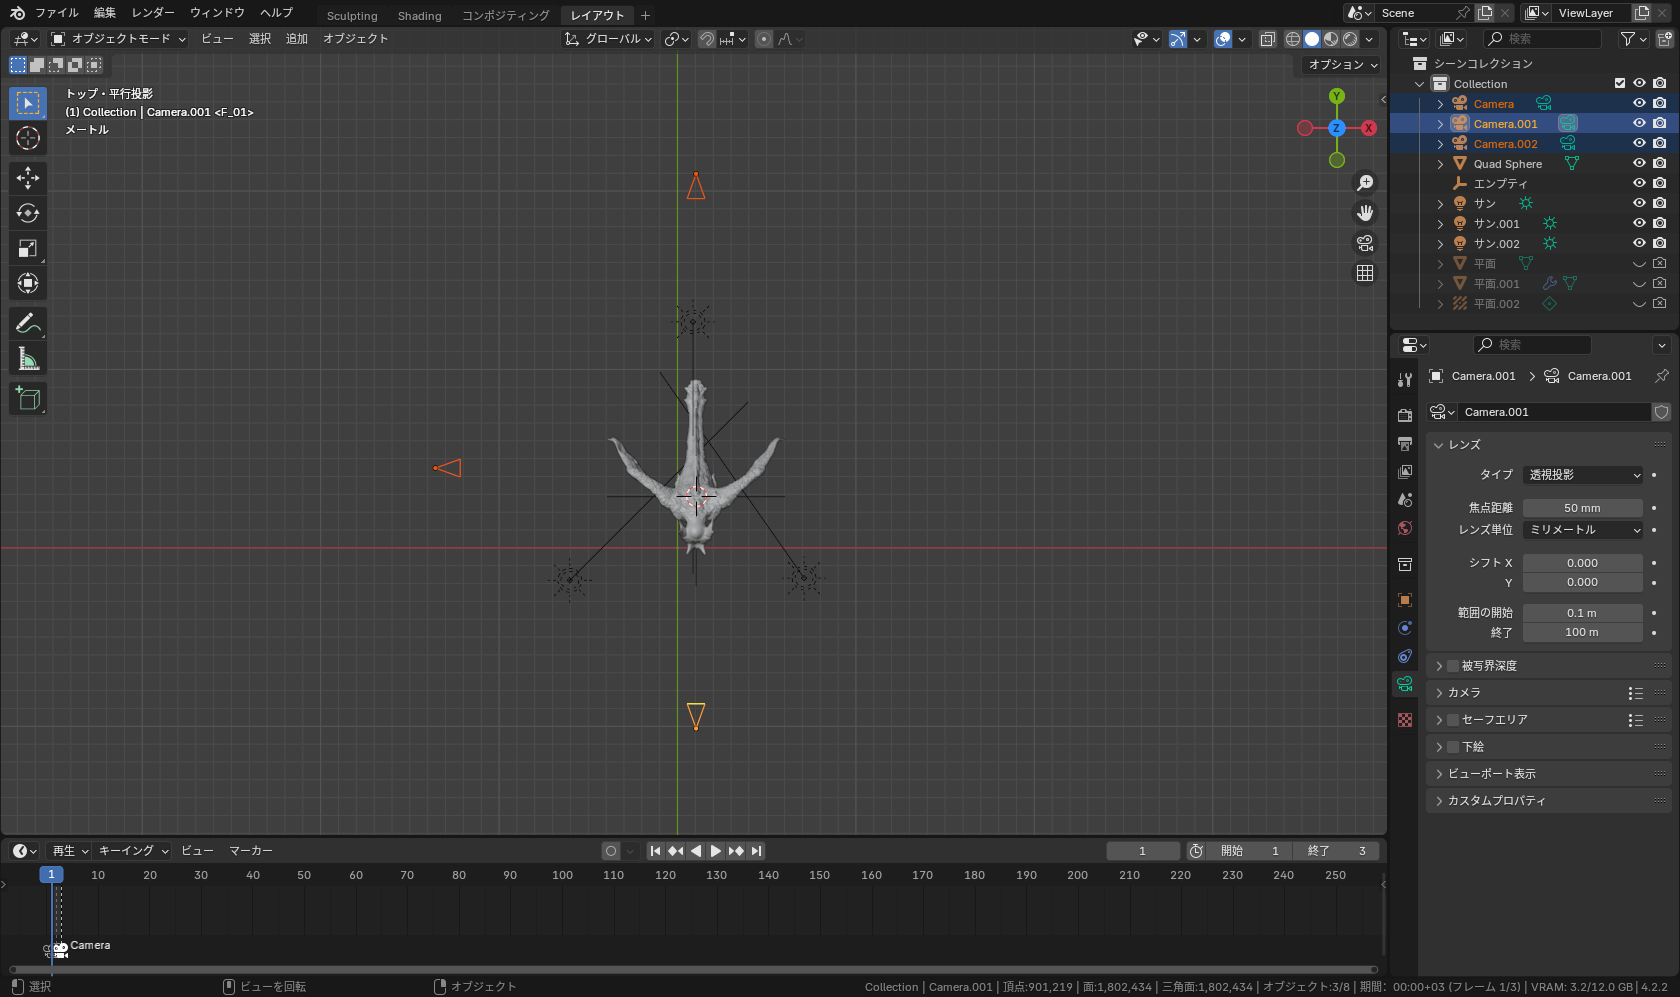
Task: Open the レンダー menu
Action: (153, 13)
